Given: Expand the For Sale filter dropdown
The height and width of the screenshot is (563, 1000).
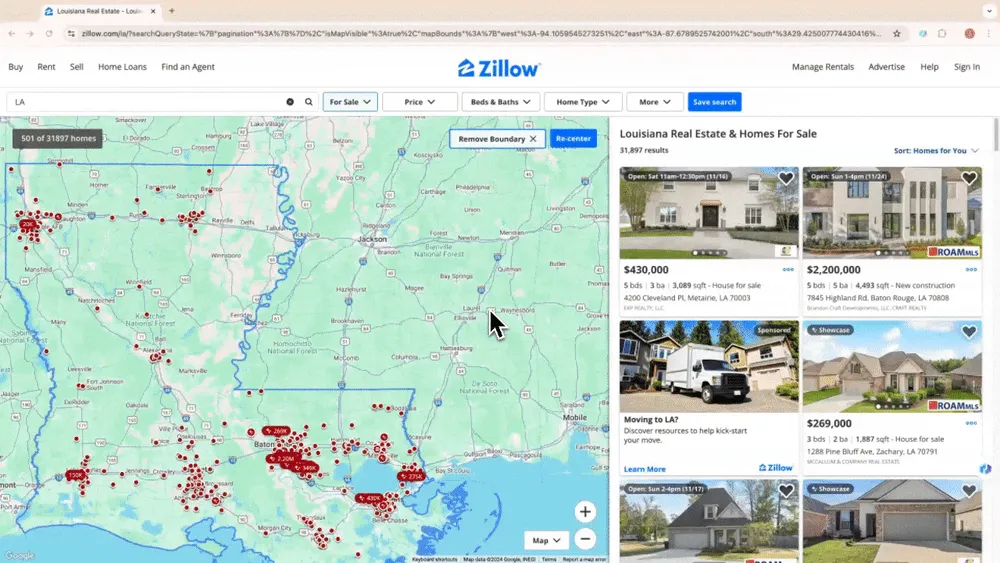Looking at the screenshot, I should pos(350,102).
